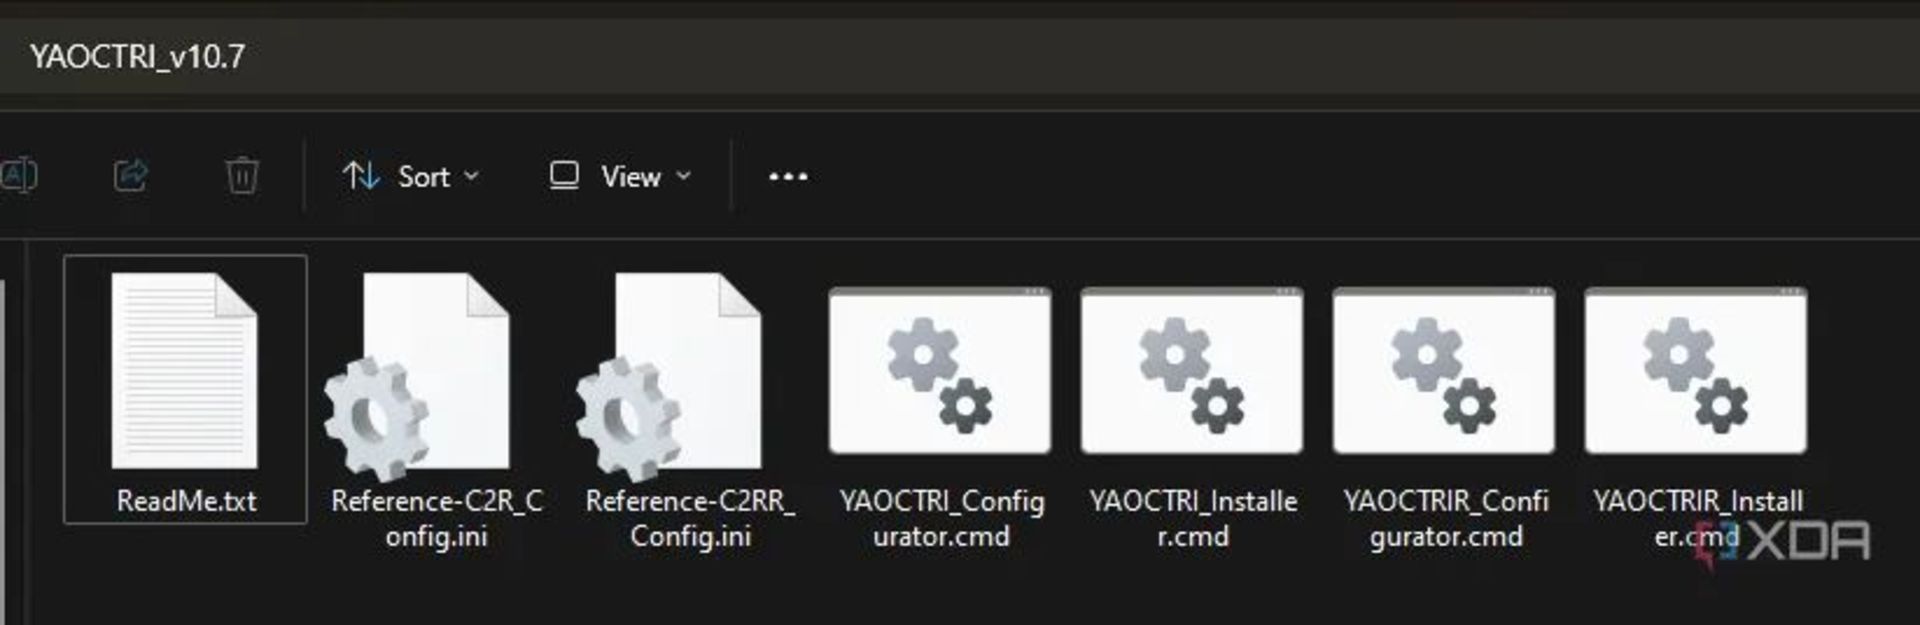Select the Reference-C2R_Config.ini gear icon
1920x625 pixels.
[x=375, y=418]
